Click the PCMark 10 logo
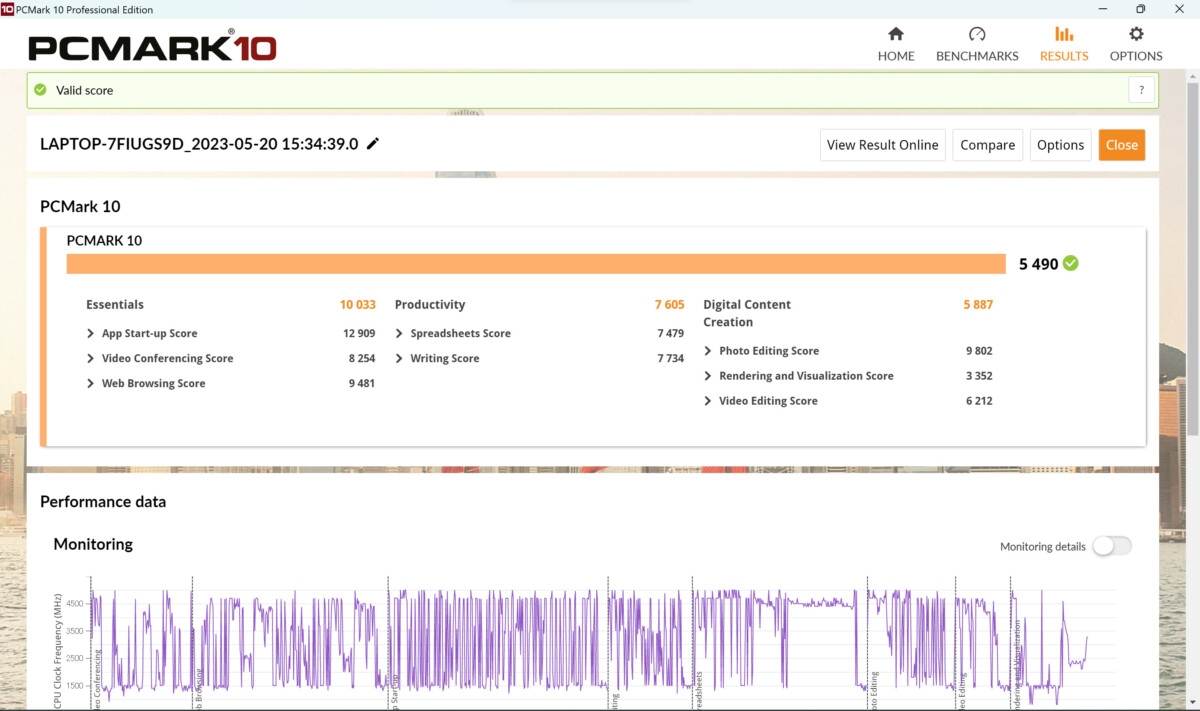Image resolution: width=1200 pixels, height=711 pixels. (152, 47)
